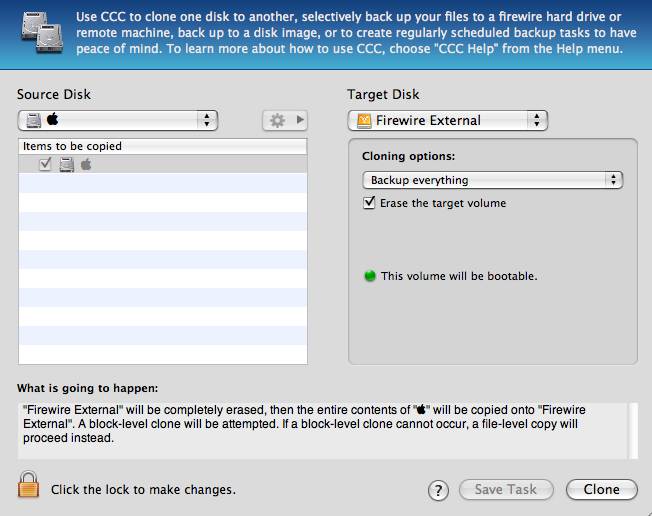Screen dimensions: 652x516
Task: Click the disk icon in Items list
Action: click(66, 165)
